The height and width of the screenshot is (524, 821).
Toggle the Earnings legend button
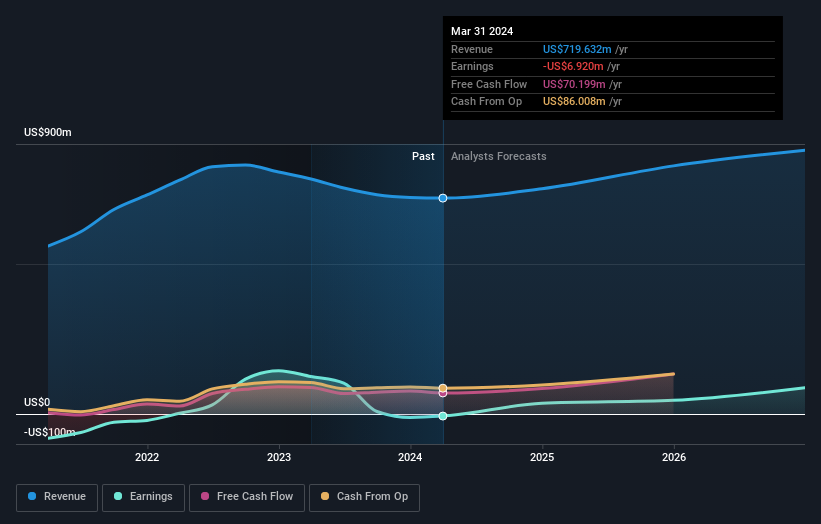[x=143, y=497]
